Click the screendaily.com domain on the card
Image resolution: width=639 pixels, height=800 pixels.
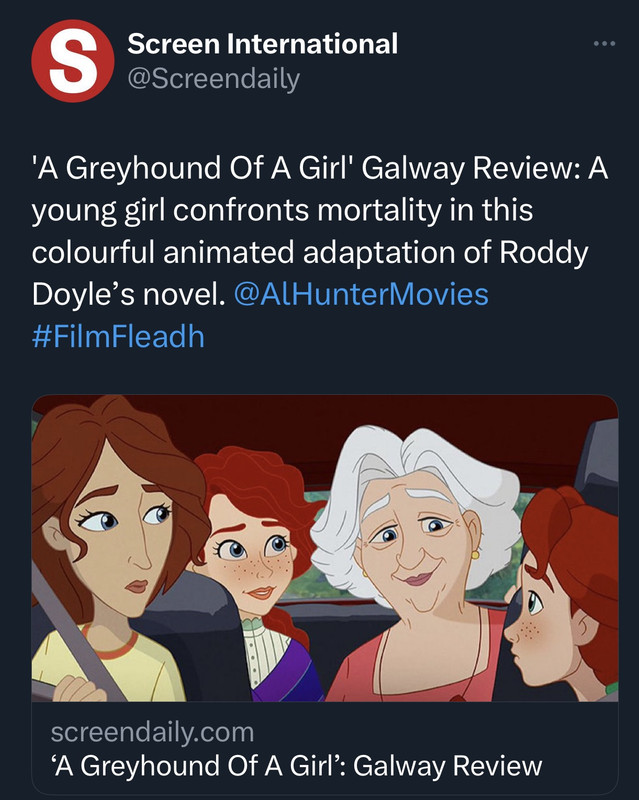pyautogui.click(x=152, y=732)
